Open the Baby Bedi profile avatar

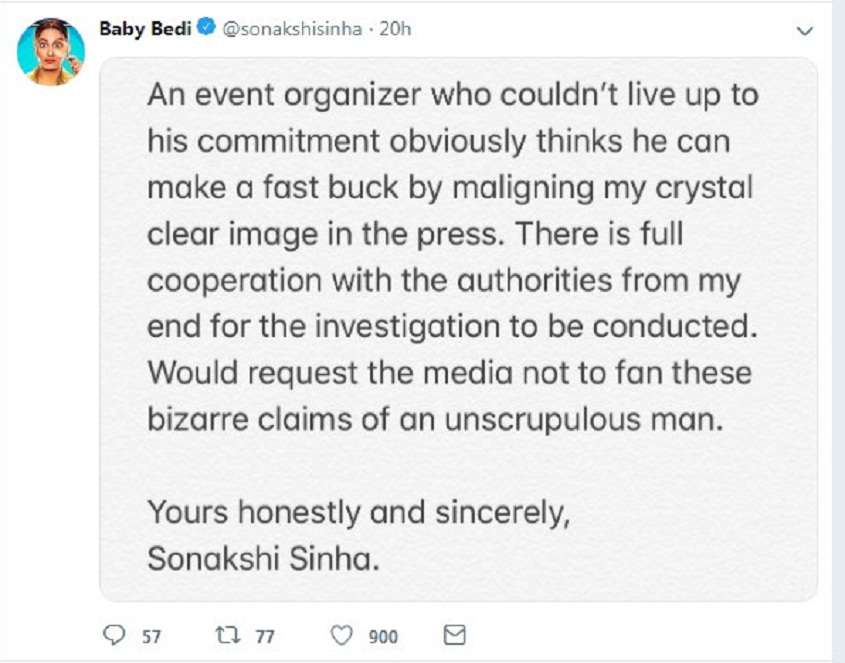51,51
